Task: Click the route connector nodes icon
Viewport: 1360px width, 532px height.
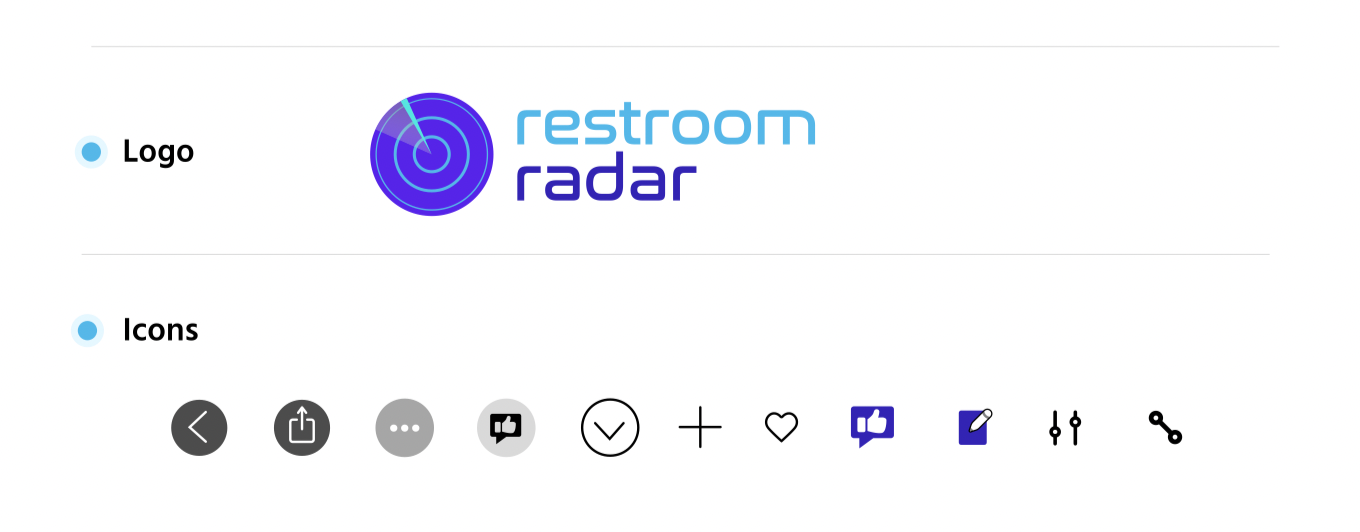Action: (1165, 428)
